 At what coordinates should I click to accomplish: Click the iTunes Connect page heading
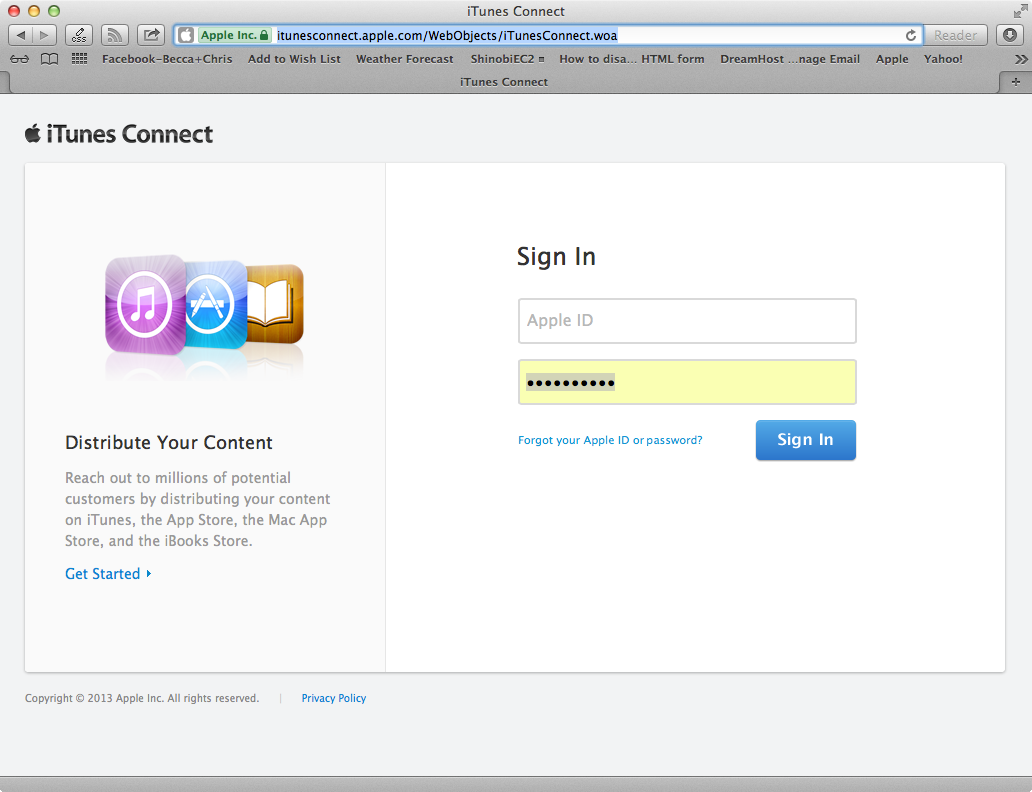pos(130,134)
